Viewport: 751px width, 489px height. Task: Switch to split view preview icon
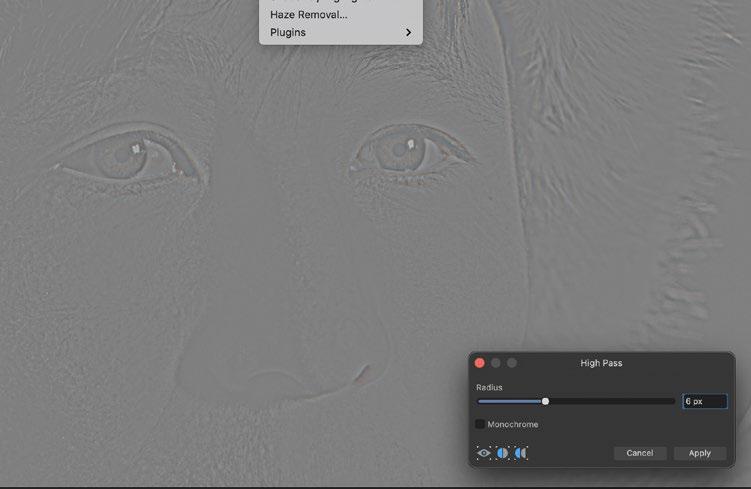503,453
